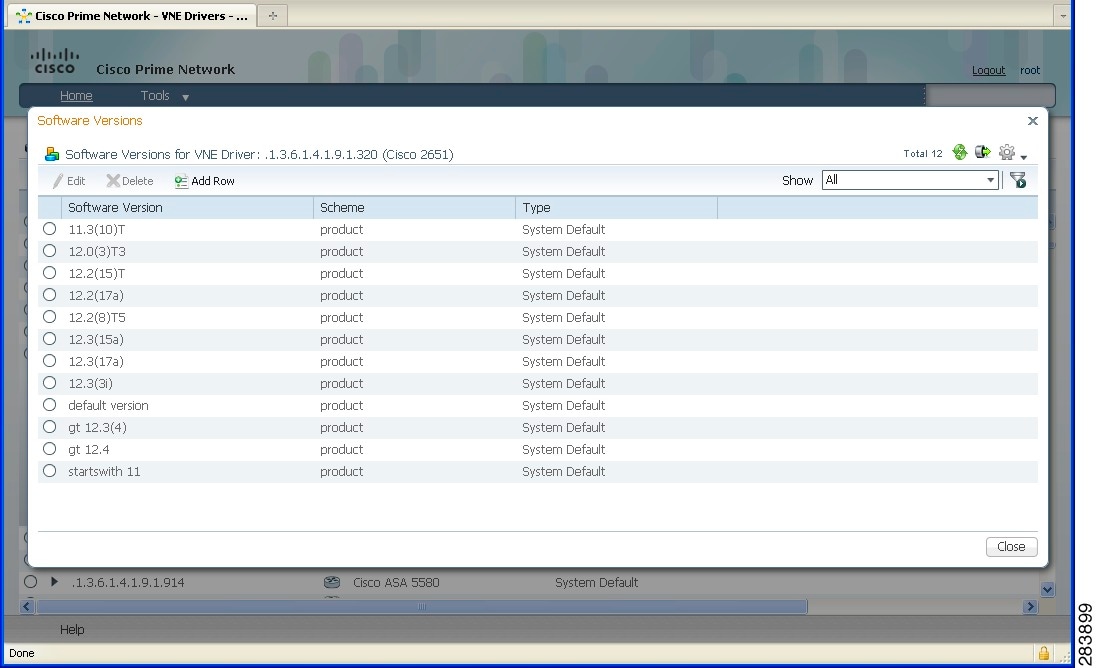Click the Delete toolbar button
The image size is (1097, 668).
(x=130, y=181)
